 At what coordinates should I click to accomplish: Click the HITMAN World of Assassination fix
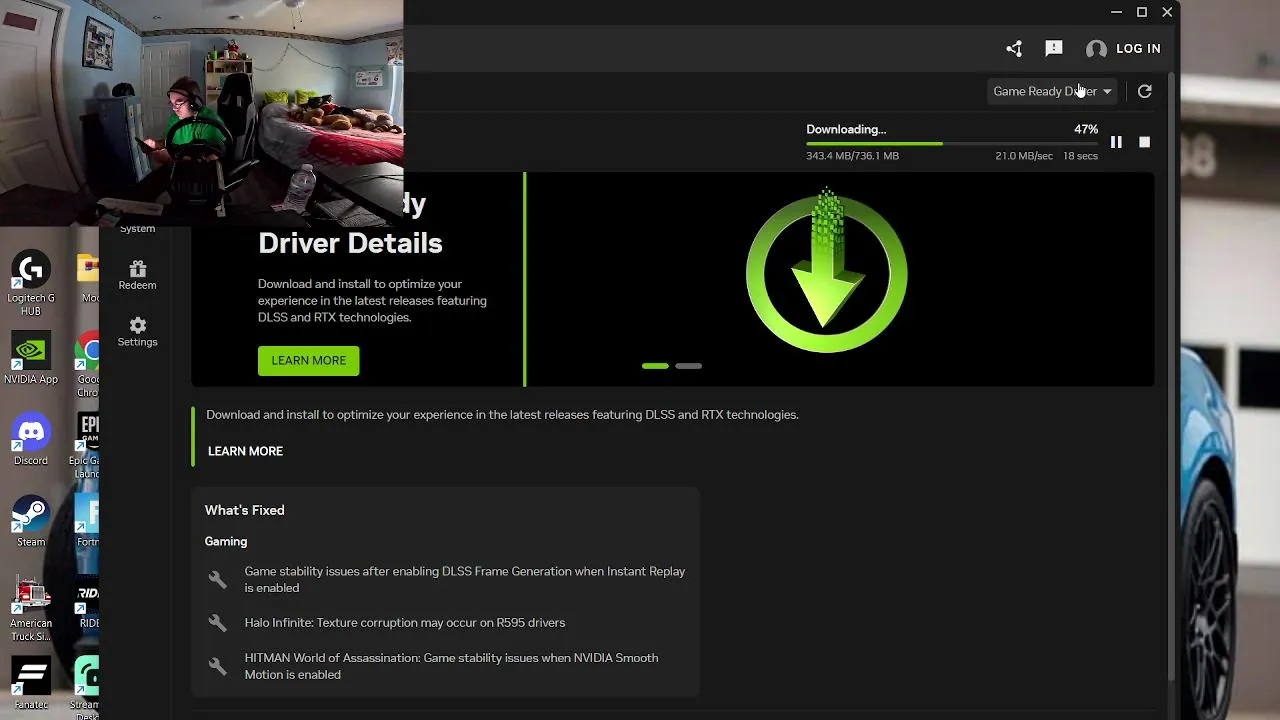point(451,666)
